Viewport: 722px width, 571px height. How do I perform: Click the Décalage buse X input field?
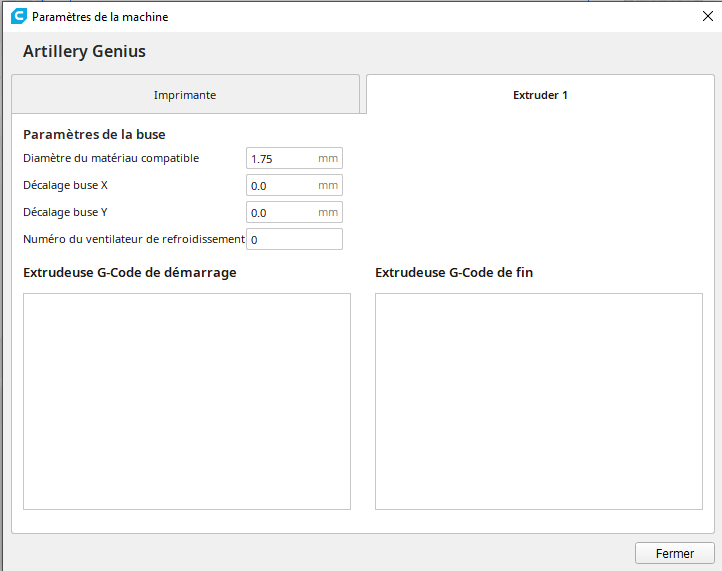click(x=294, y=186)
